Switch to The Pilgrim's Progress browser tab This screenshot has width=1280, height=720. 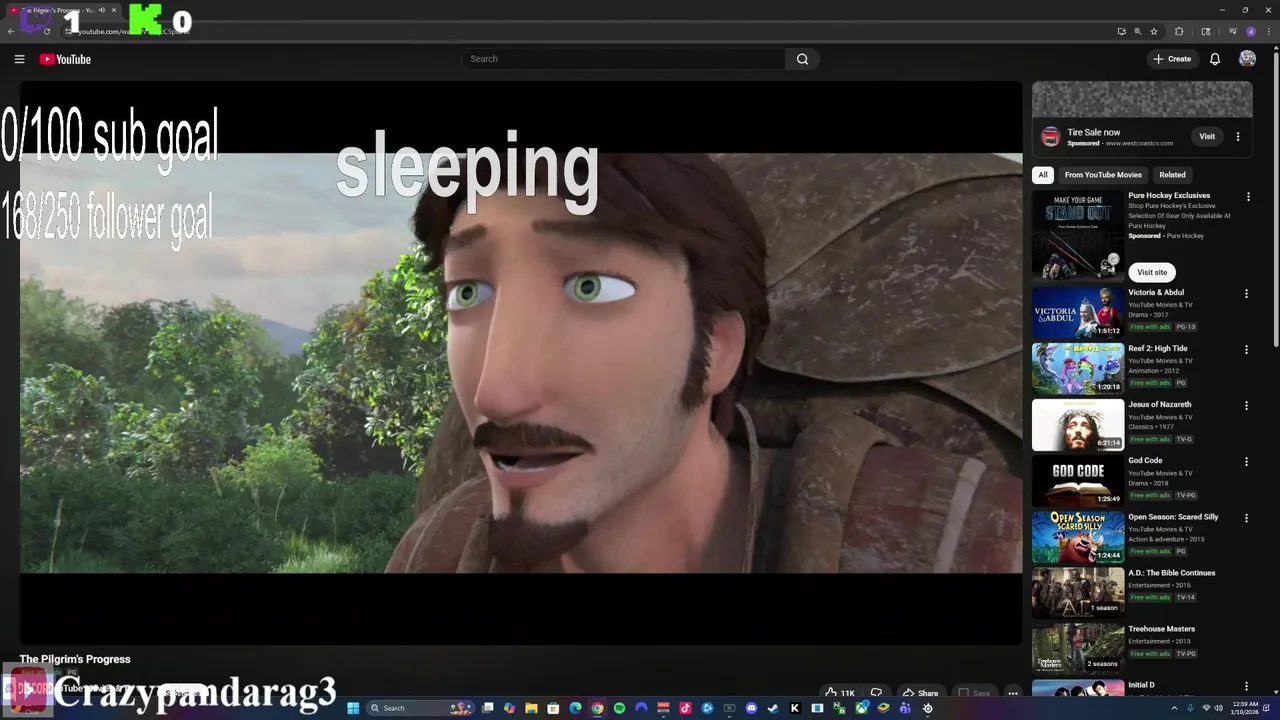[62, 10]
